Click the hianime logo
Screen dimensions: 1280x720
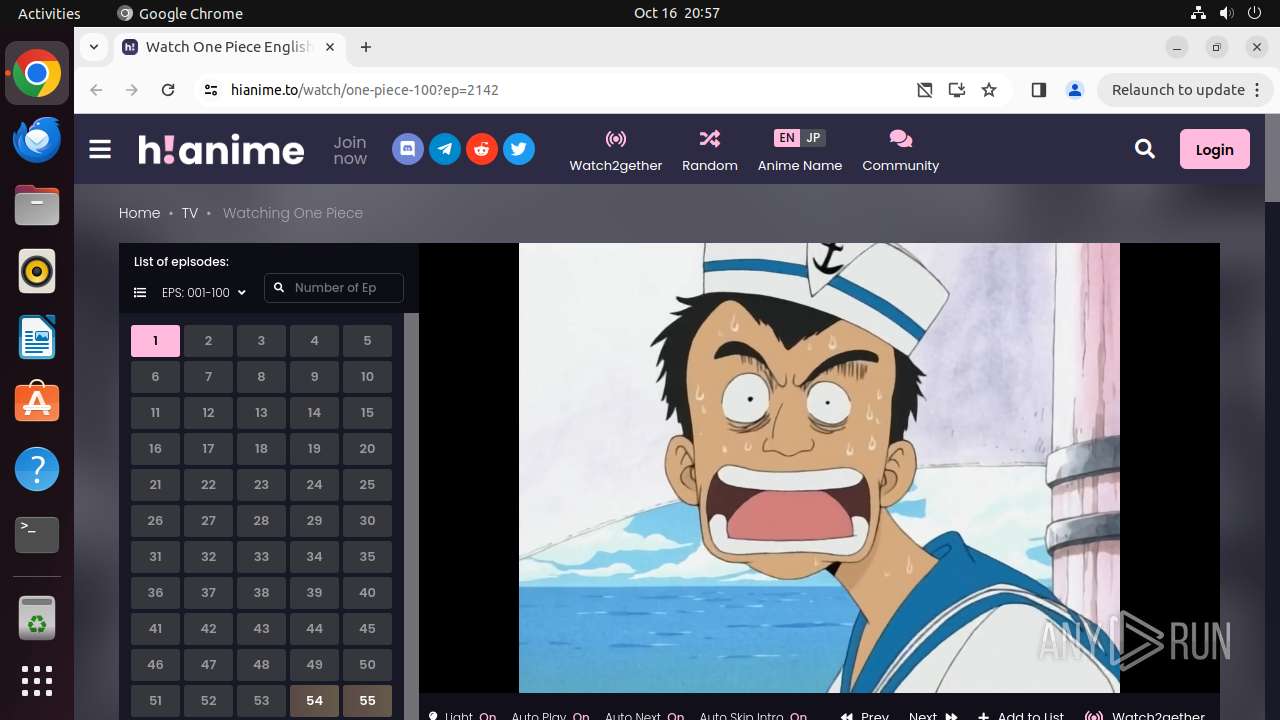[x=221, y=150]
